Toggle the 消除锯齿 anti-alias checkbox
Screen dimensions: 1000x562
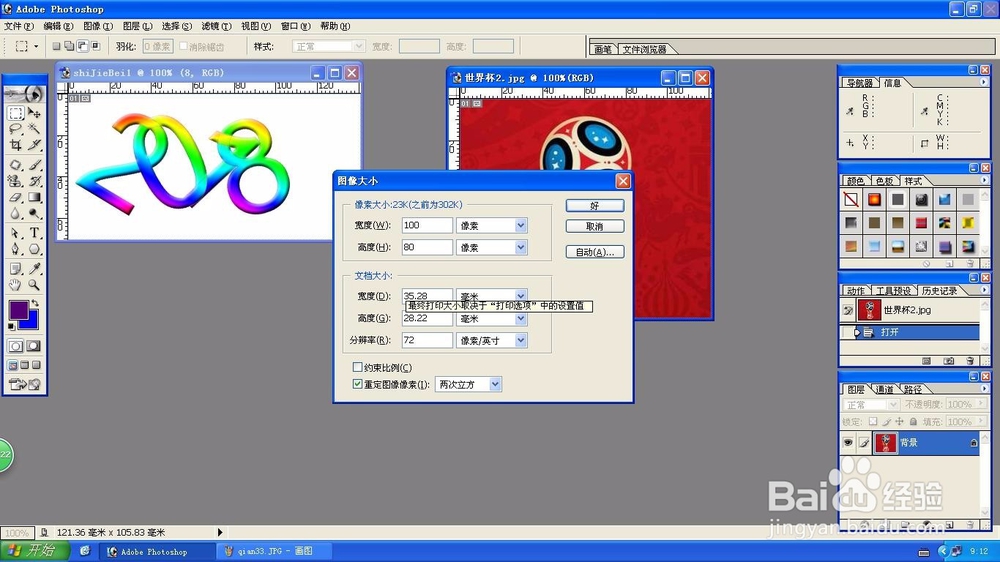[x=183, y=46]
